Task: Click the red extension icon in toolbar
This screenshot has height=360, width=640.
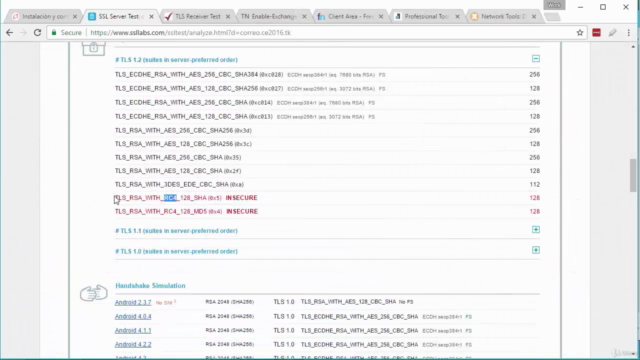Action: pyautogui.click(x=596, y=33)
